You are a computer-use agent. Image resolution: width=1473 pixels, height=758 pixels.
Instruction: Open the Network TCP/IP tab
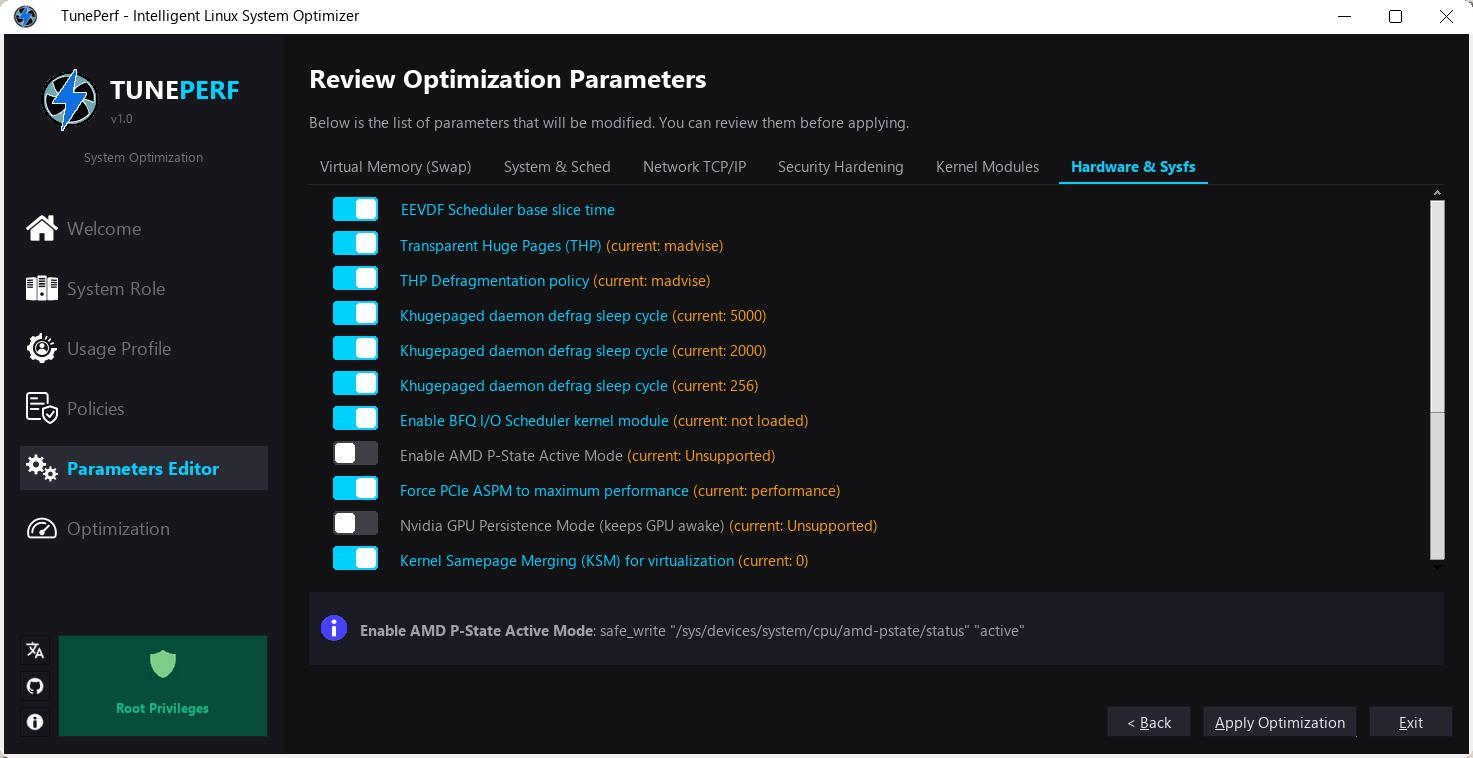694,167
